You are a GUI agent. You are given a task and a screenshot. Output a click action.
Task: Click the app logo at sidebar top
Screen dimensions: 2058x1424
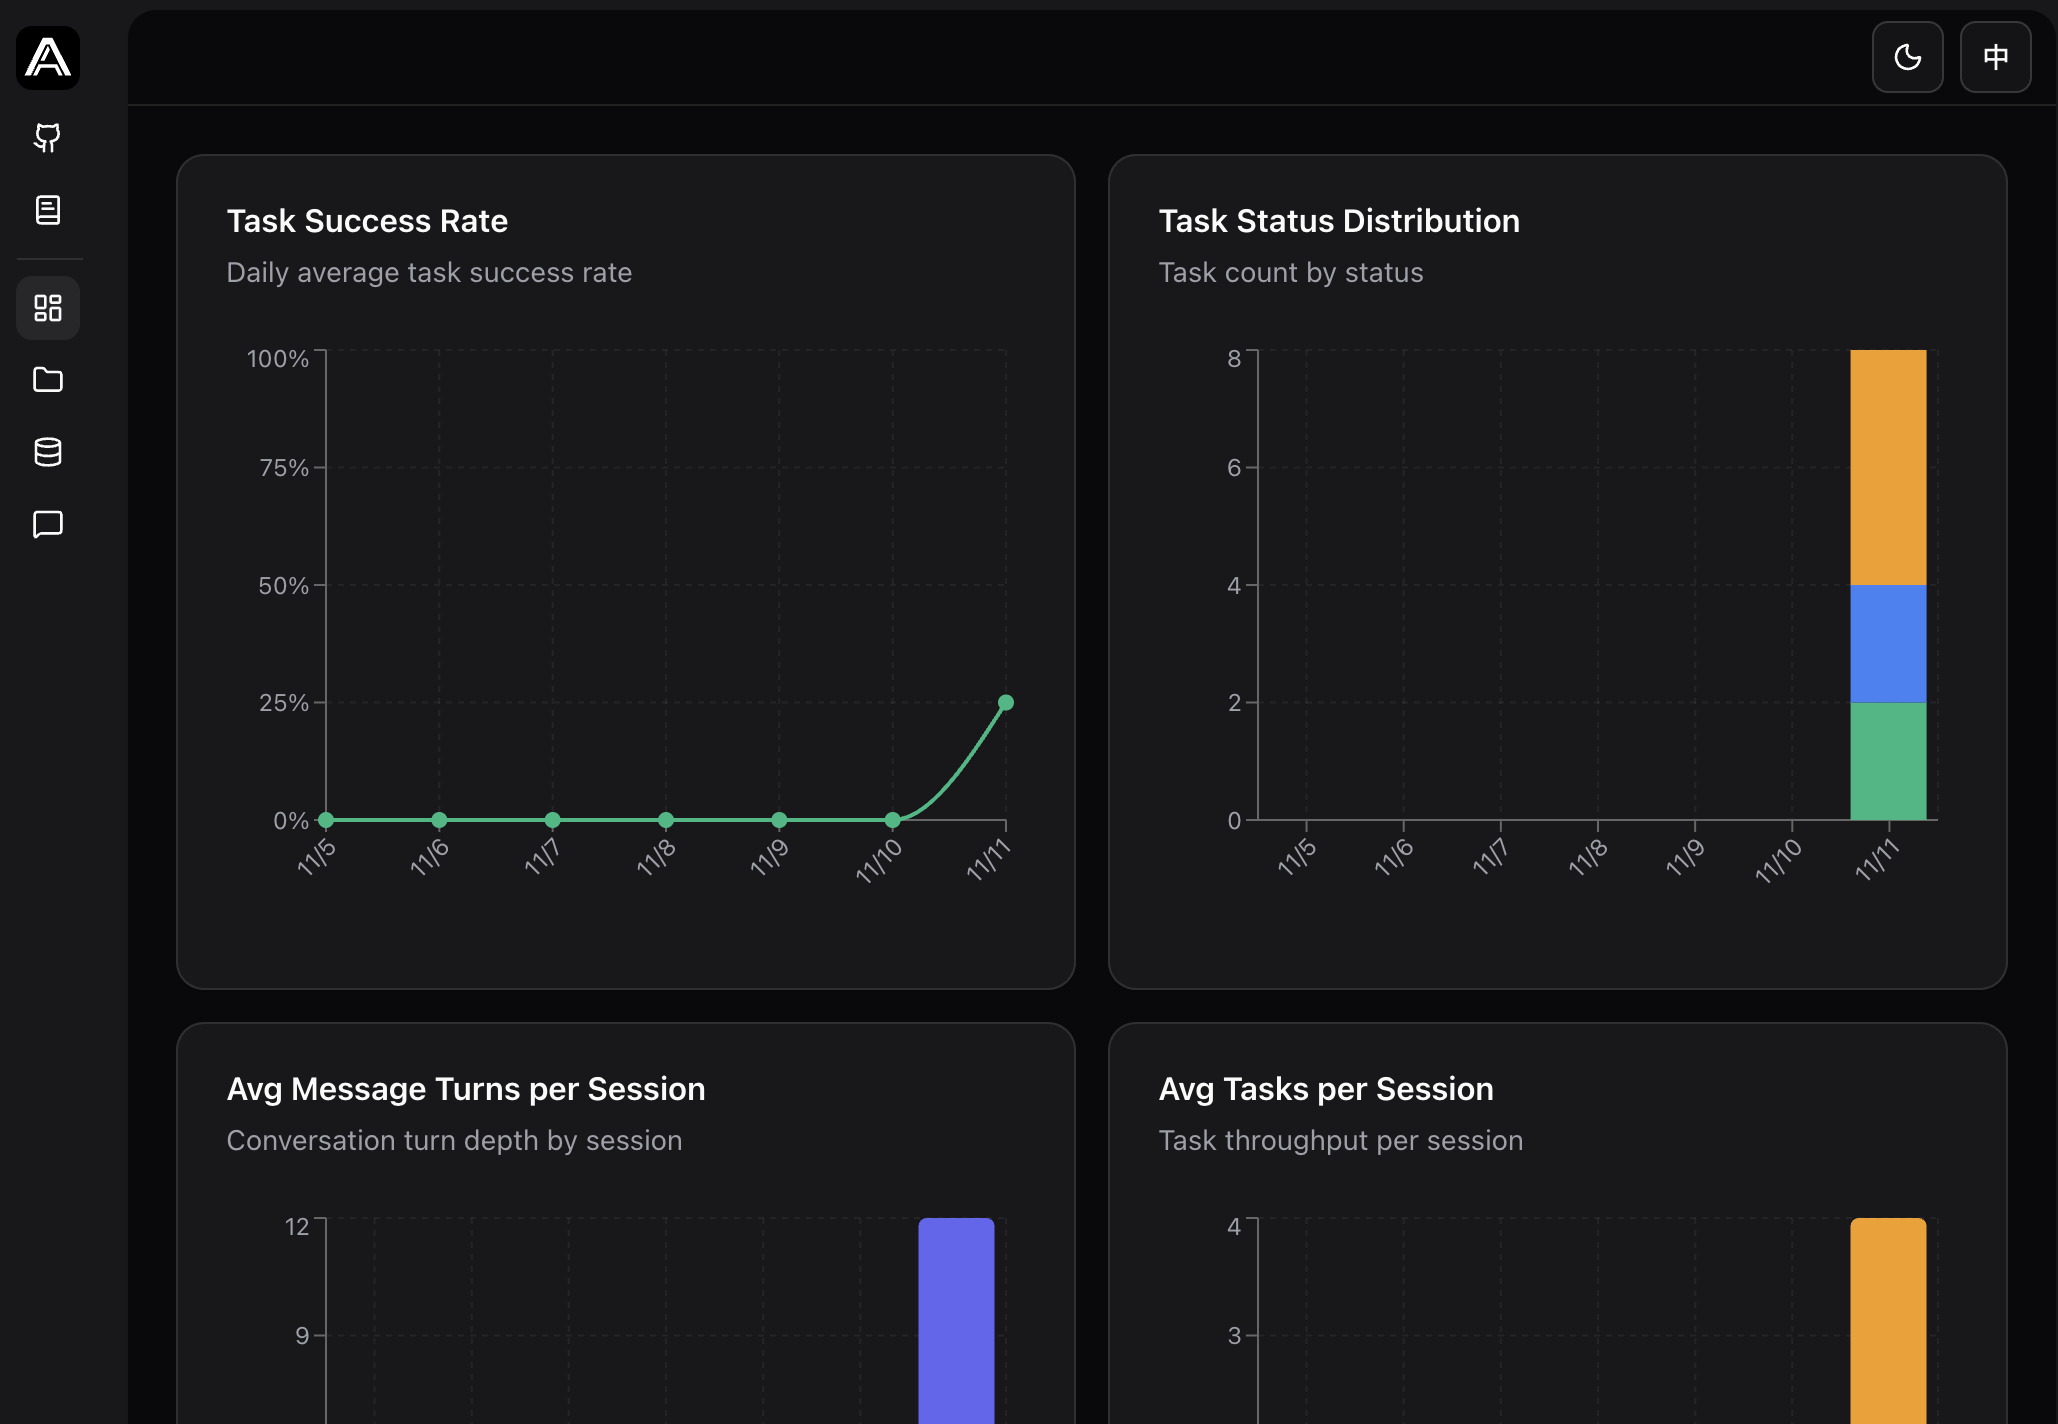point(49,59)
